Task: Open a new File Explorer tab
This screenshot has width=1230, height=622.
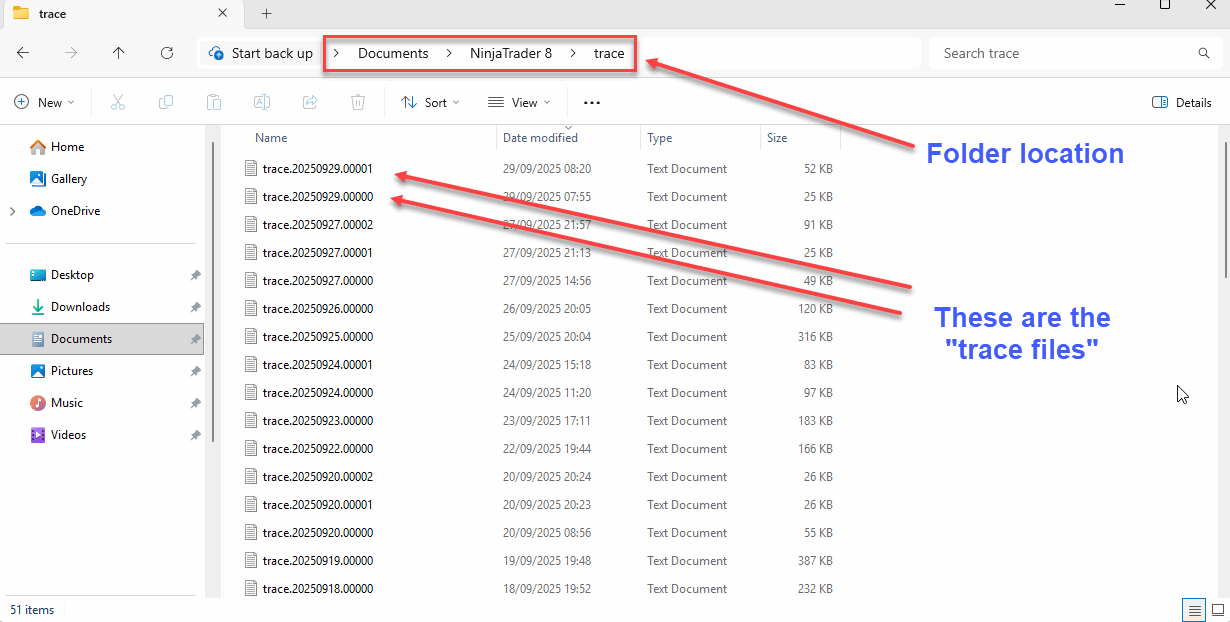Action: pos(266,14)
